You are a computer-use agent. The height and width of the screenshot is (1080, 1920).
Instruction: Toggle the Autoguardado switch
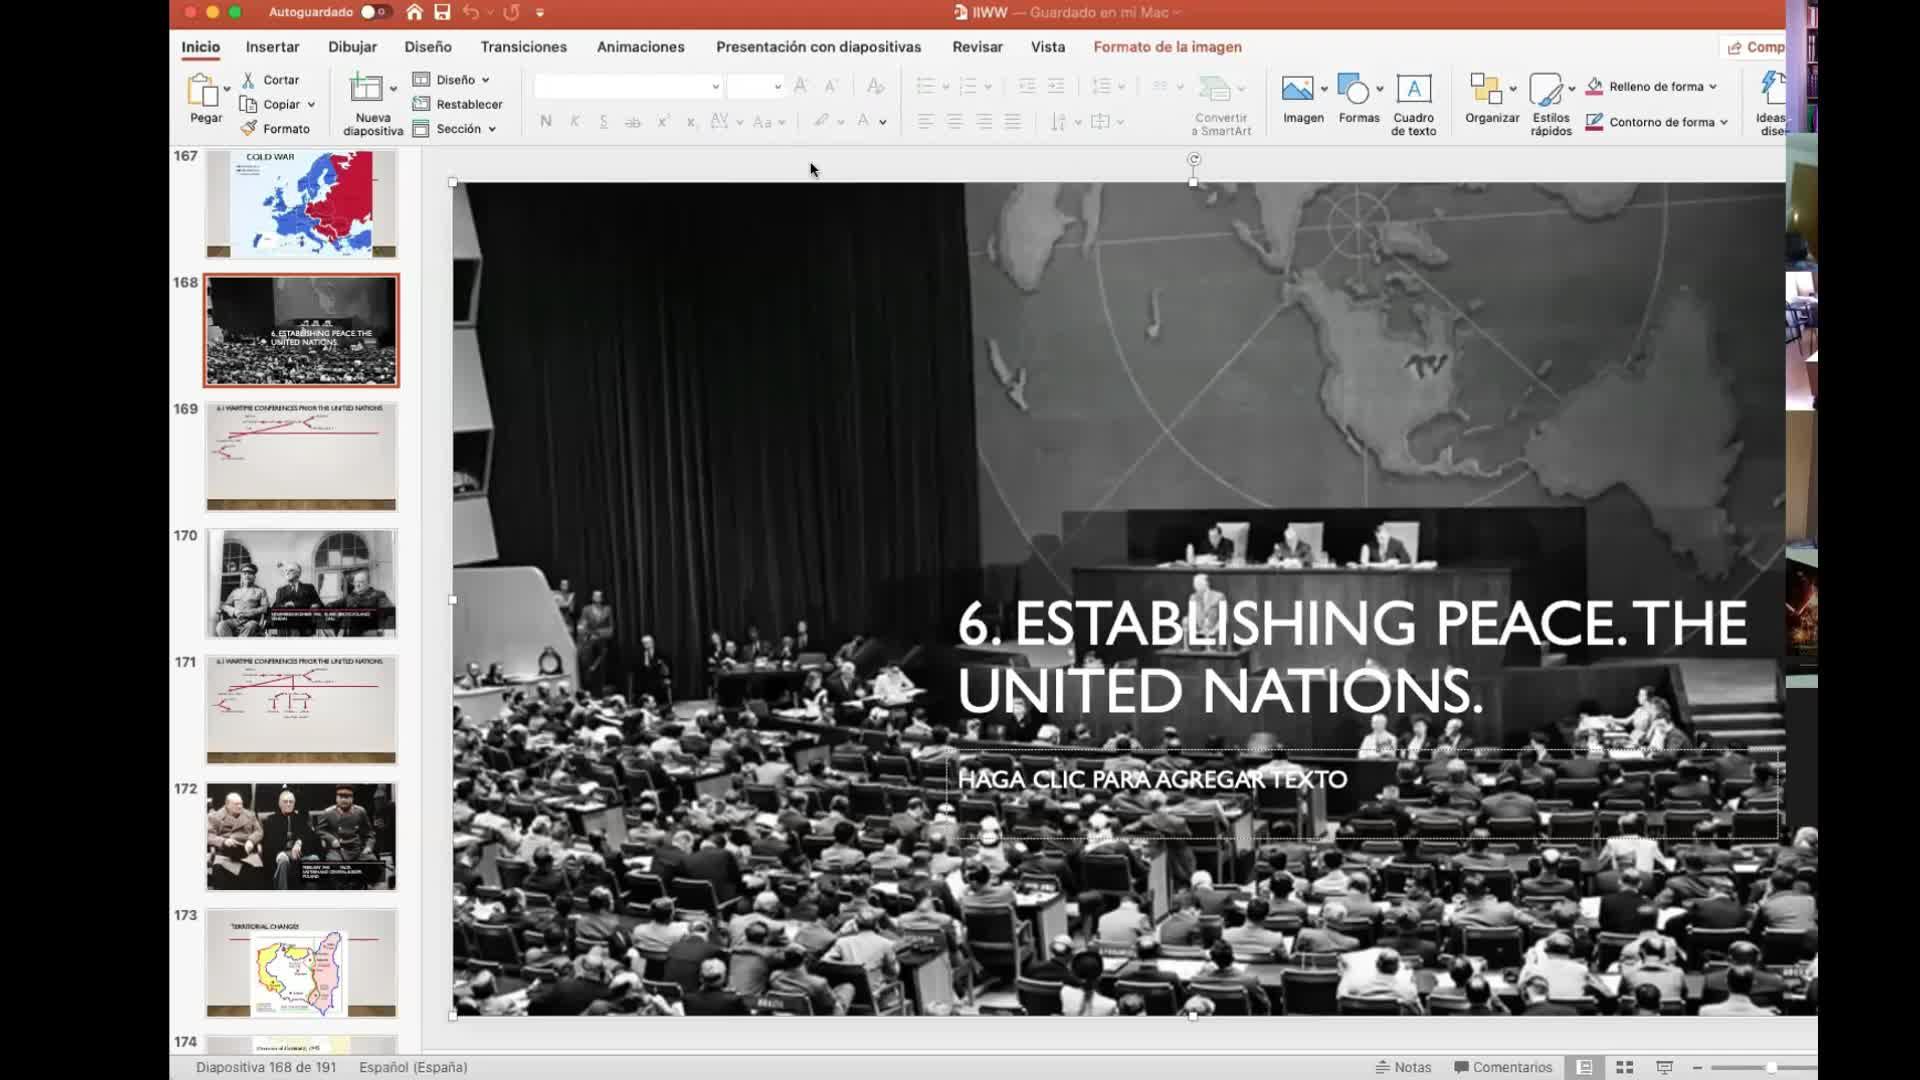(374, 12)
